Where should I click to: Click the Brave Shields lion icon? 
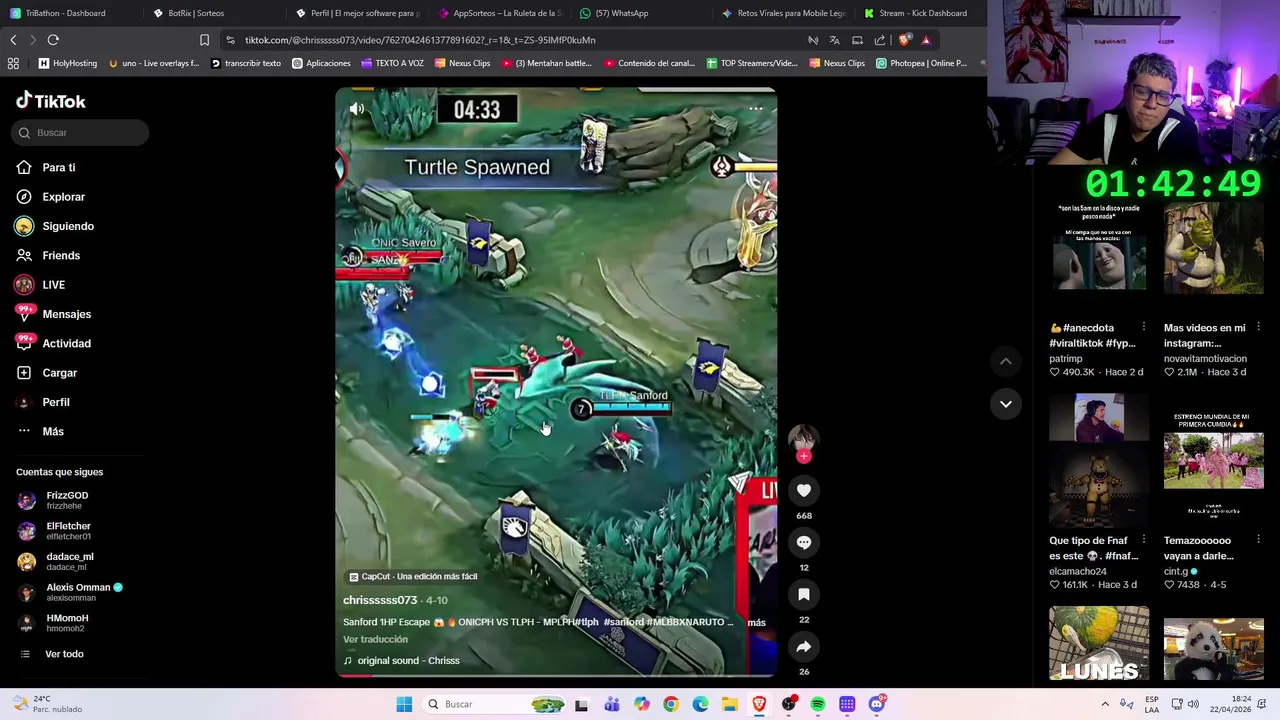coord(904,40)
